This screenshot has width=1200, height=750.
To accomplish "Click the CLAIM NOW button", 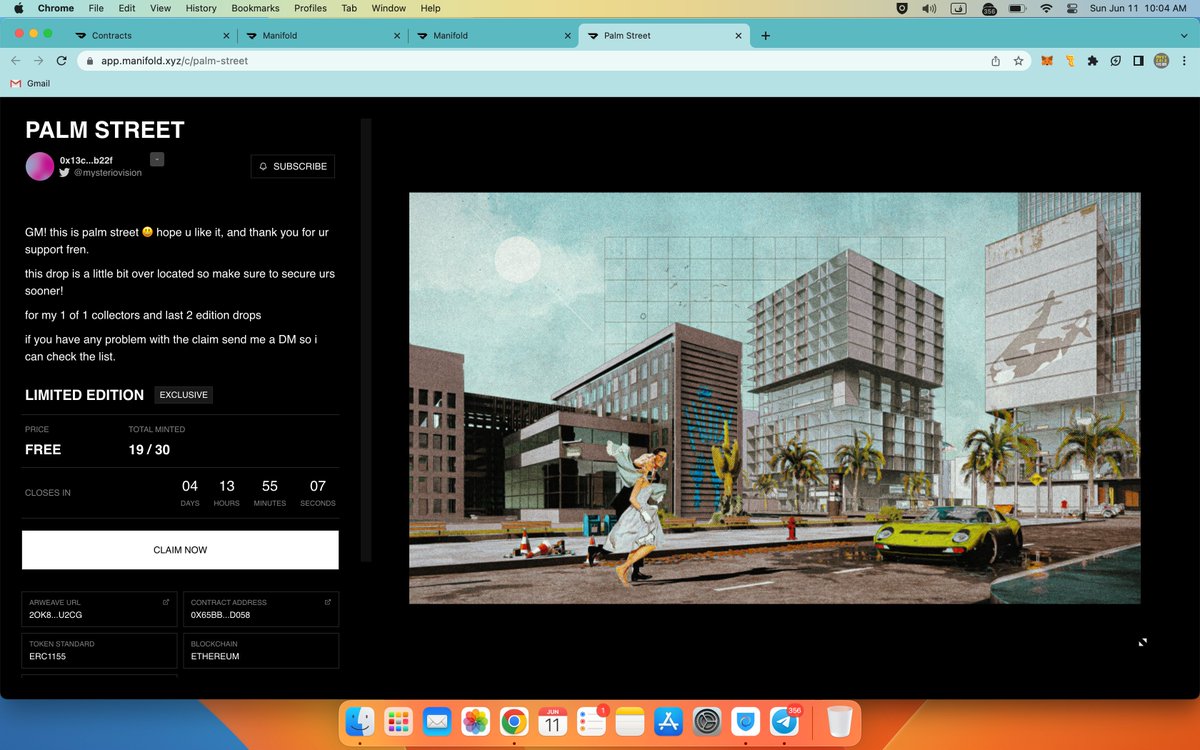I will (x=180, y=550).
